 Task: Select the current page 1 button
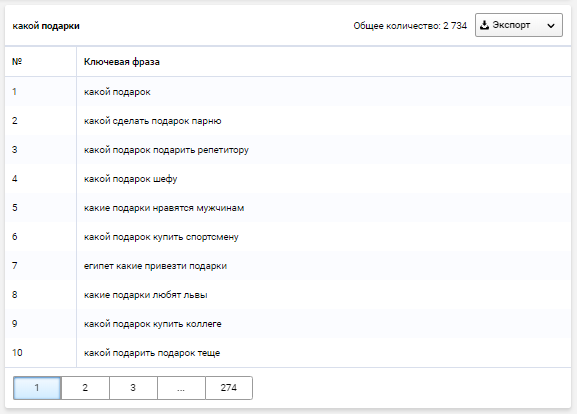37,388
